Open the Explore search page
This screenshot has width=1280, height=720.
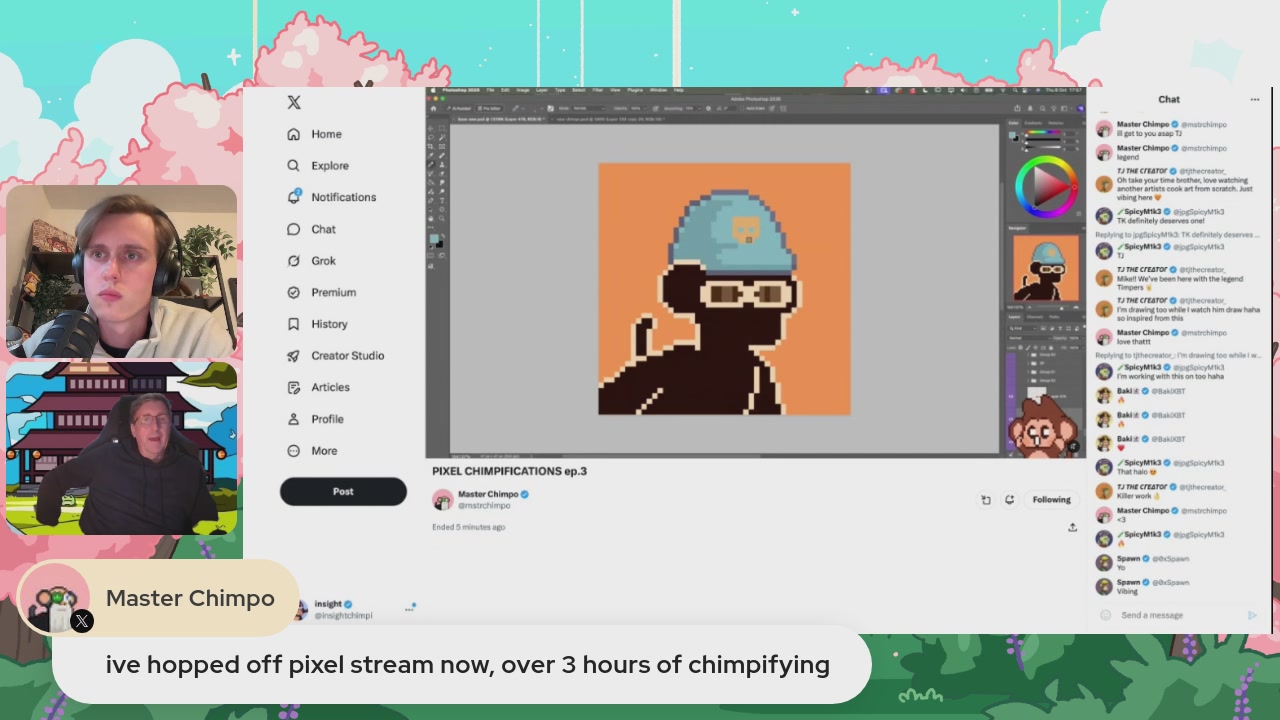click(x=318, y=166)
